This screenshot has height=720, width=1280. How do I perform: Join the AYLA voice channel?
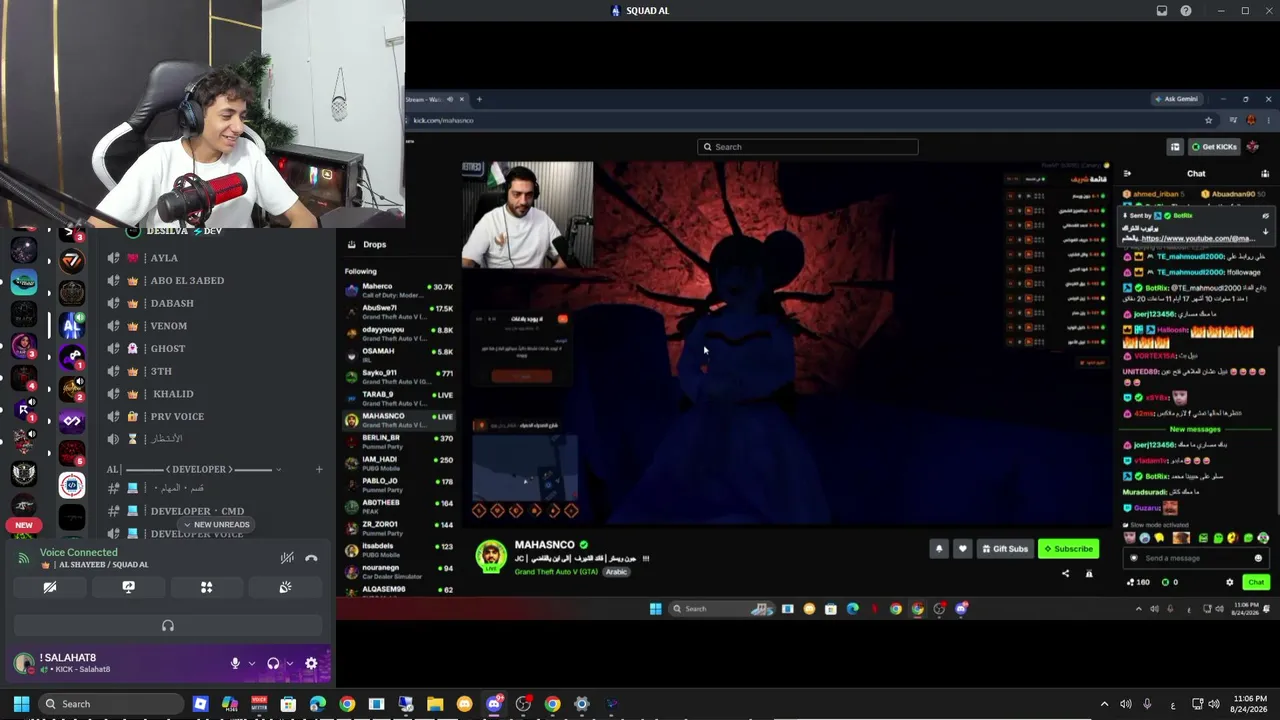(215, 258)
